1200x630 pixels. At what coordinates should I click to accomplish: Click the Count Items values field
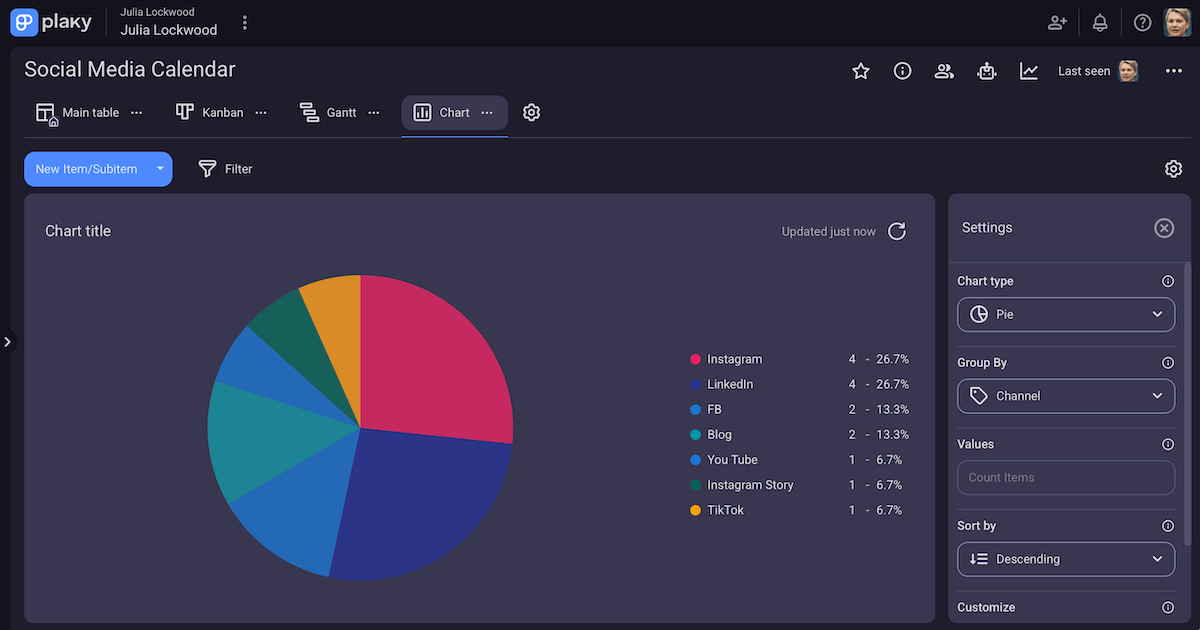tap(1066, 477)
